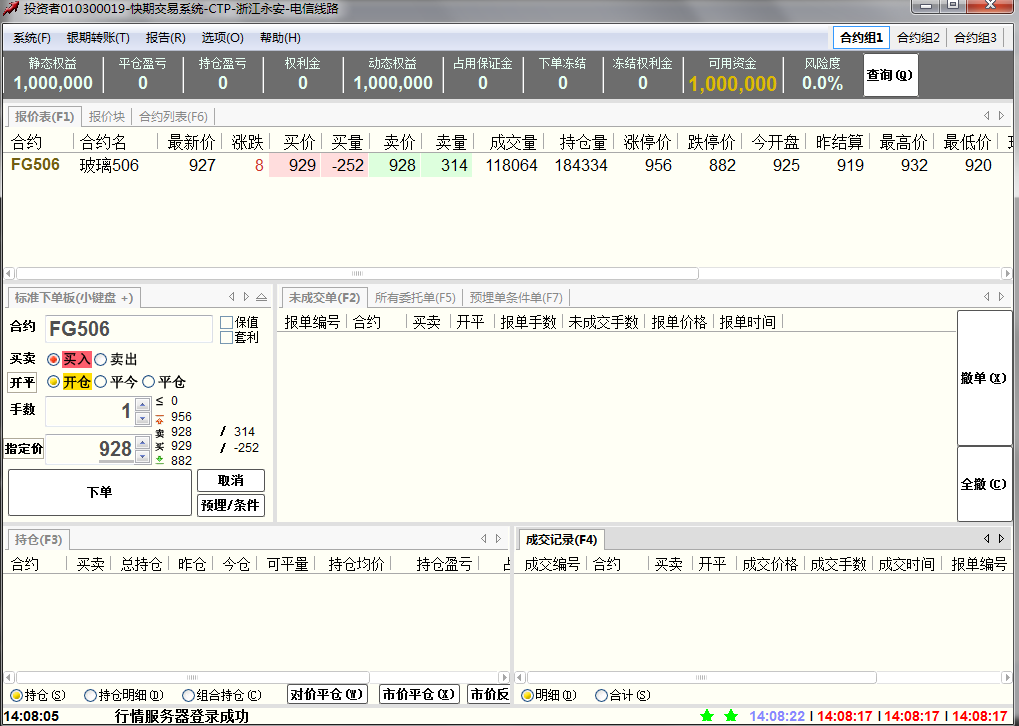The width and height of the screenshot is (1019, 726).
Task: Select the 组合持仓(C) radio button
Action: point(188,695)
